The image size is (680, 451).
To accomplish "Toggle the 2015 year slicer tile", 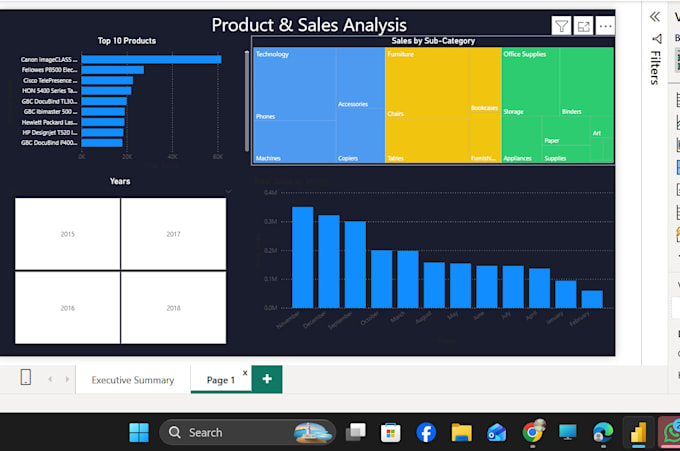I will click(x=68, y=234).
